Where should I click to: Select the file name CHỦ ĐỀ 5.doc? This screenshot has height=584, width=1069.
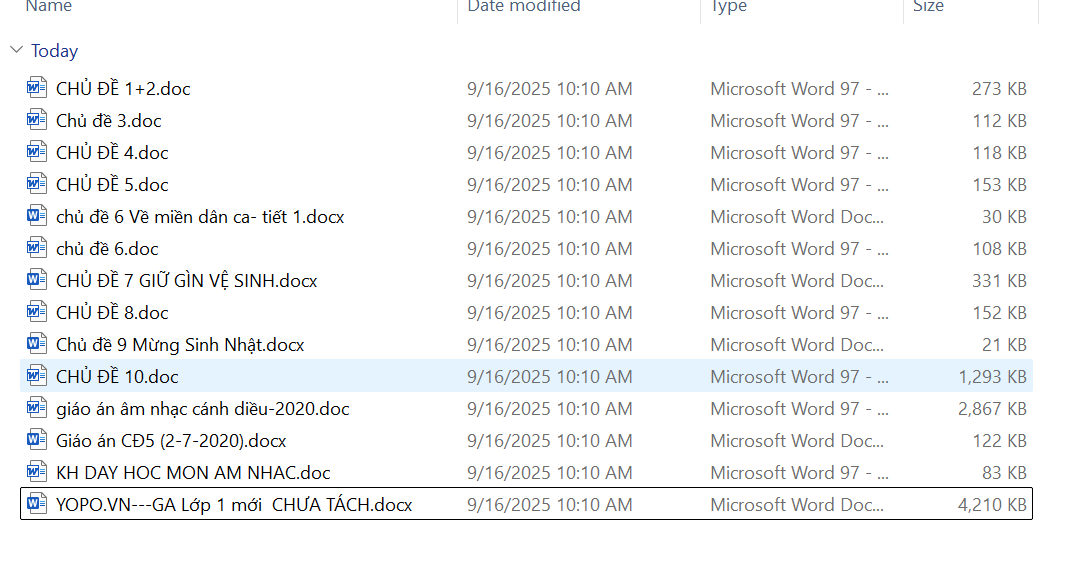click(112, 184)
